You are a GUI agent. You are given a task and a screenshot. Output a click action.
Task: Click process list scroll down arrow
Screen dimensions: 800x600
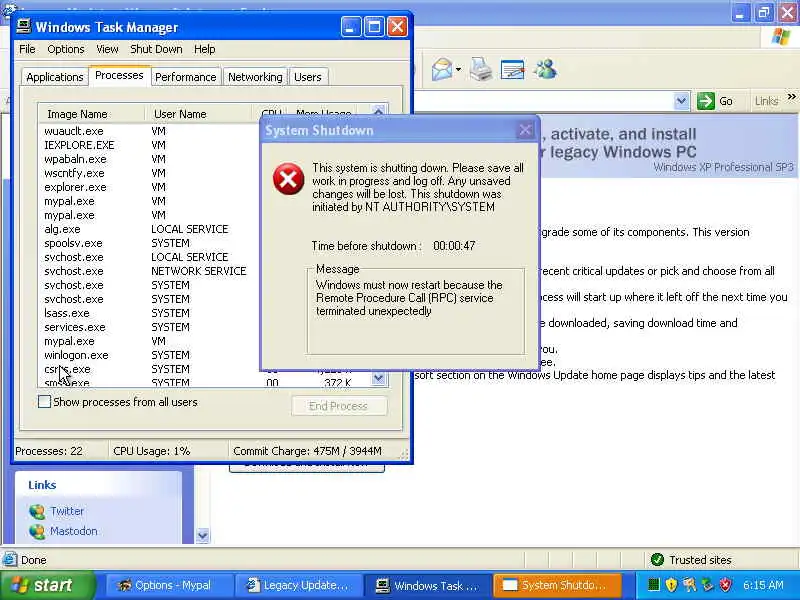tap(379, 378)
